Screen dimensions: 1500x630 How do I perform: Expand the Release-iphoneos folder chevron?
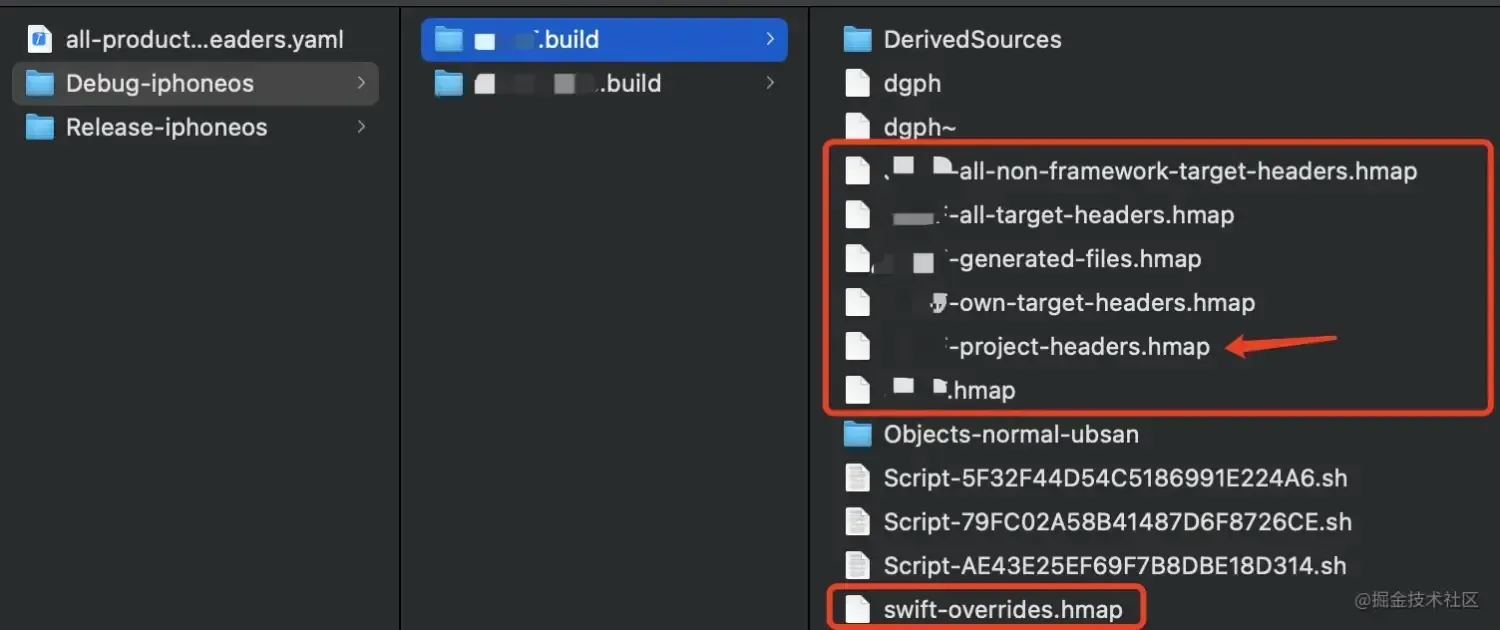[361, 127]
